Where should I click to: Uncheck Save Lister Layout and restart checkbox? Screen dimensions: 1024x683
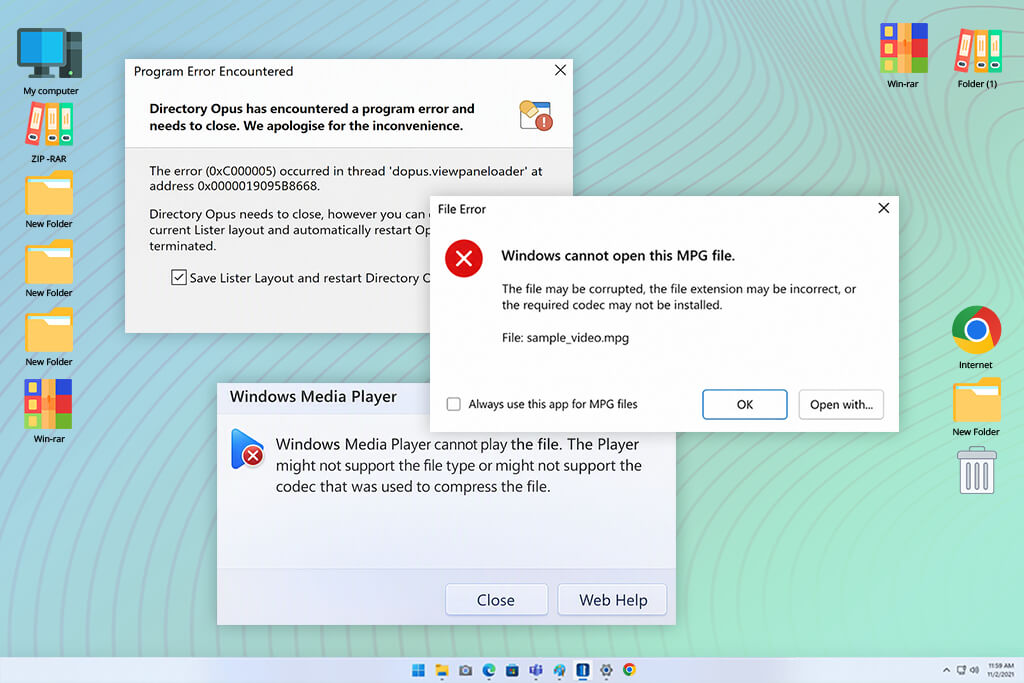(x=178, y=278)
